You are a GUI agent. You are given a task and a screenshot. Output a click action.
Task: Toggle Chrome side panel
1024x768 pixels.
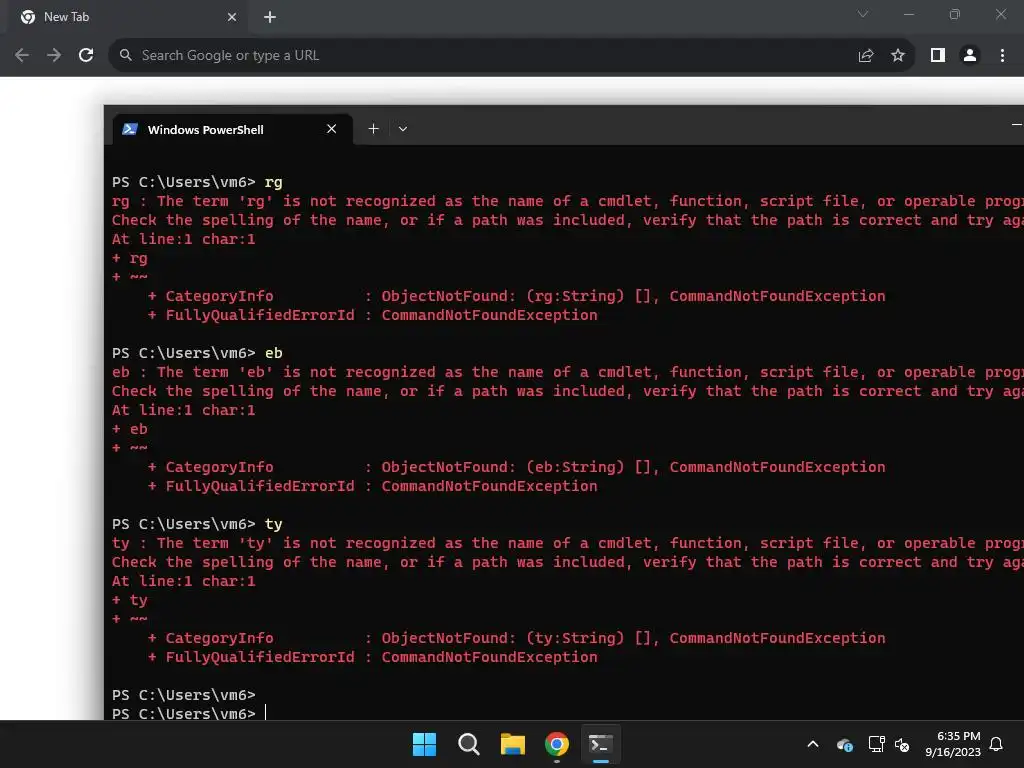[x=938, y=56]
